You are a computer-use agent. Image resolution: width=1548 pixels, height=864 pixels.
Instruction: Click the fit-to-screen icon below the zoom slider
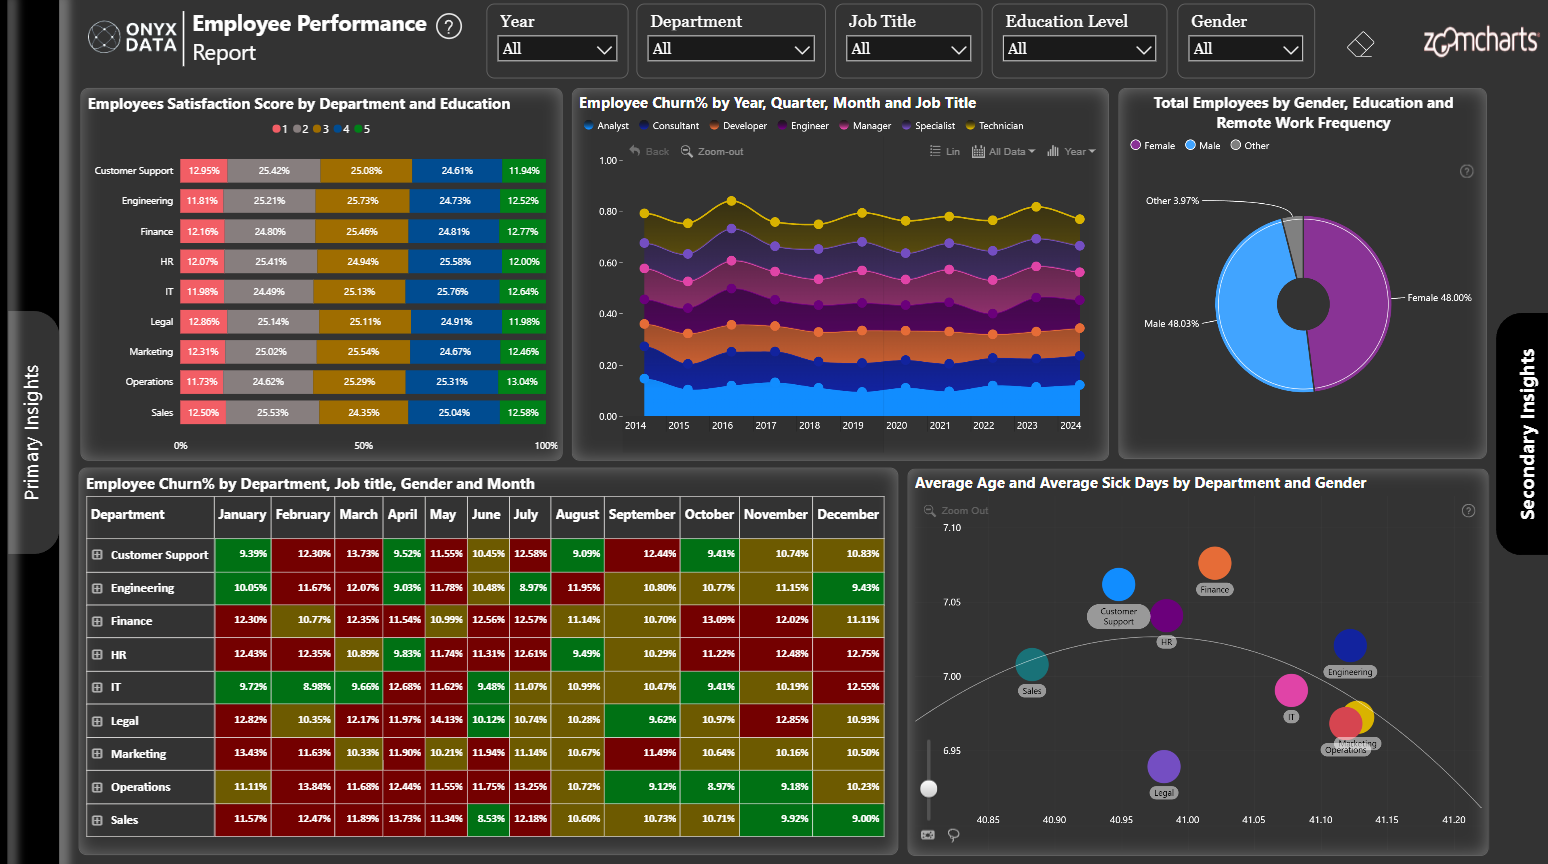928,835
